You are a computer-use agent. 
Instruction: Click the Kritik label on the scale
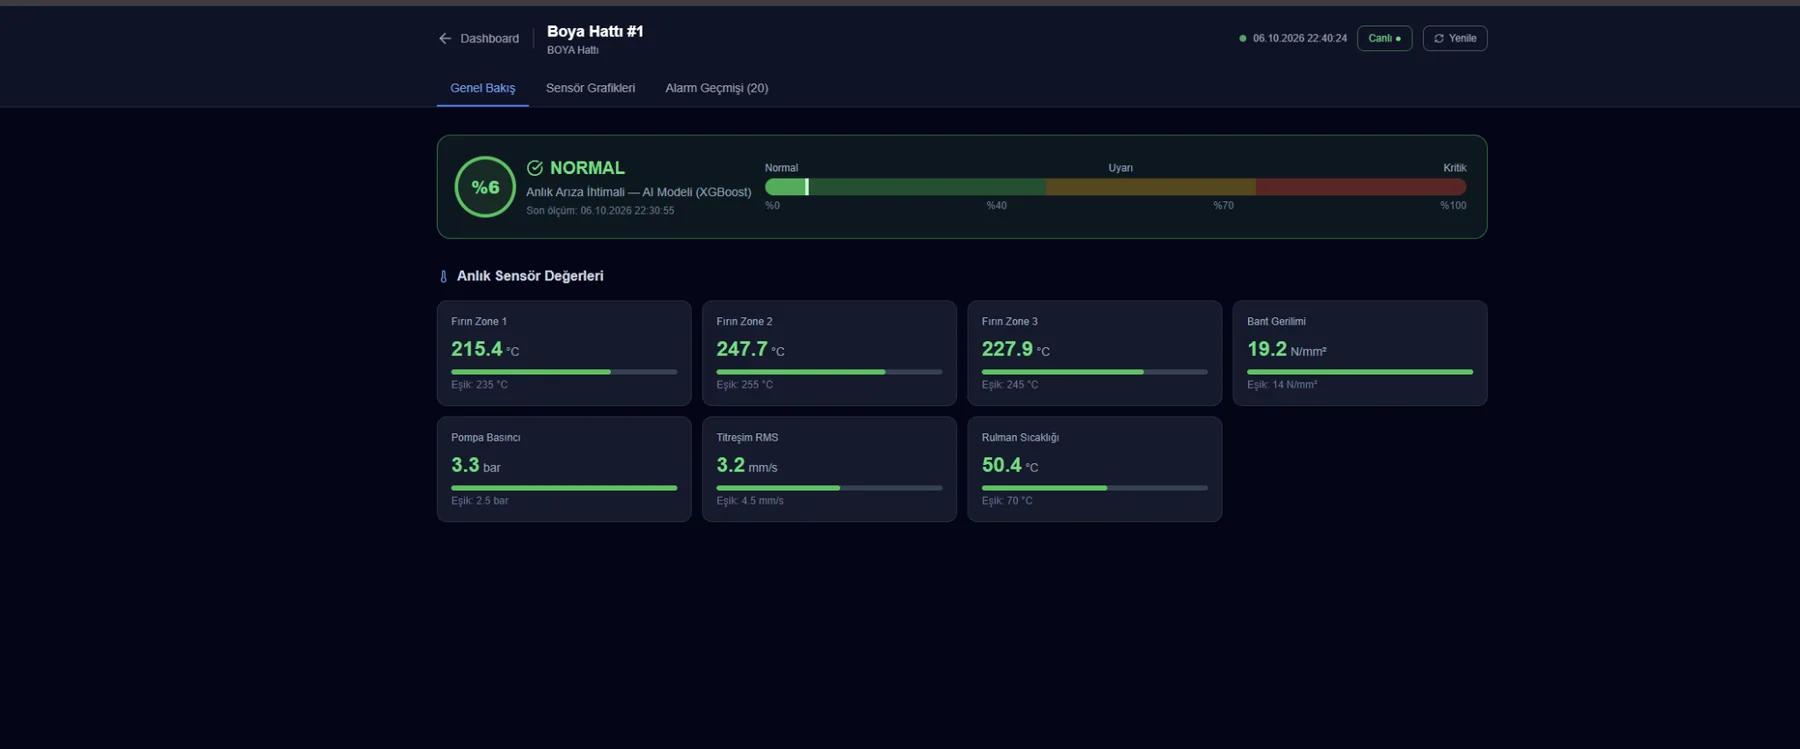(1454, 168)
